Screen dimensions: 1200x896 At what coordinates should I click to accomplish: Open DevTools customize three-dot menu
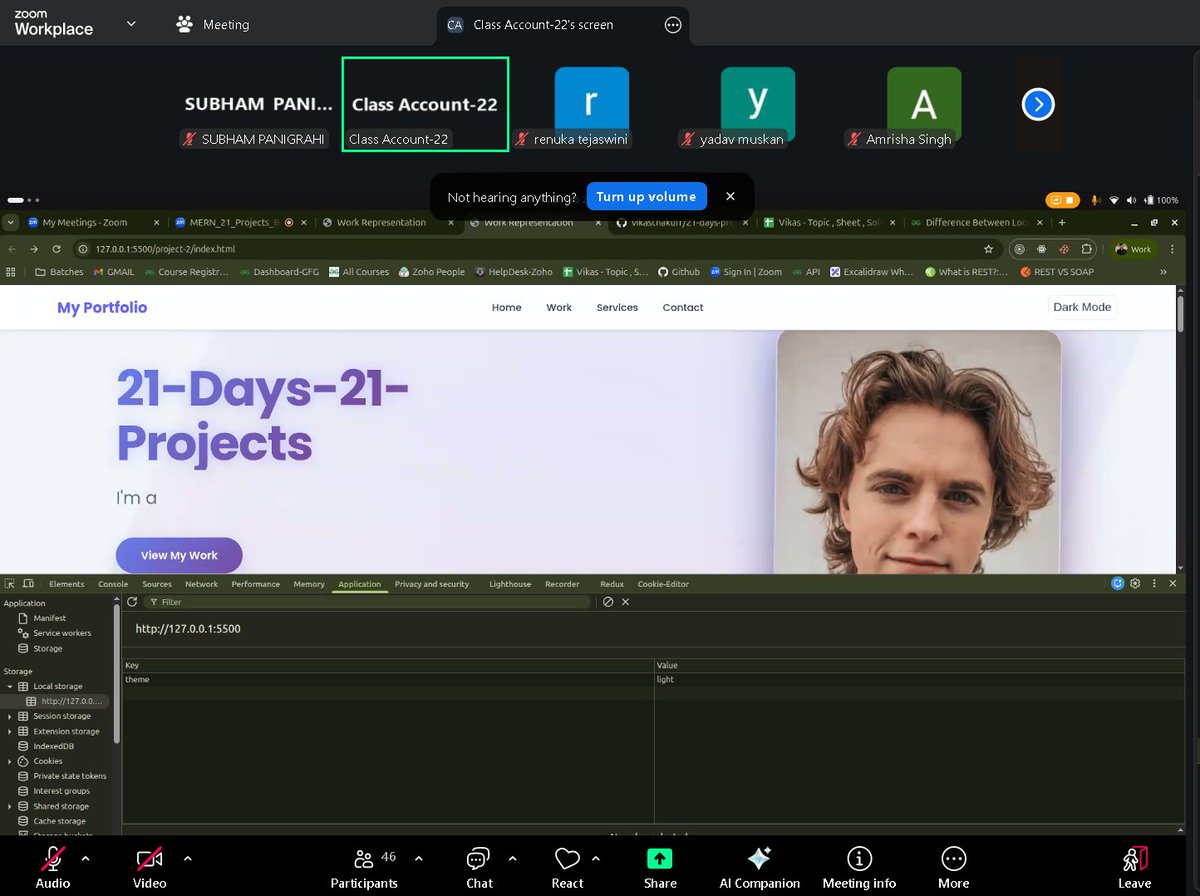pos(1155,584)
